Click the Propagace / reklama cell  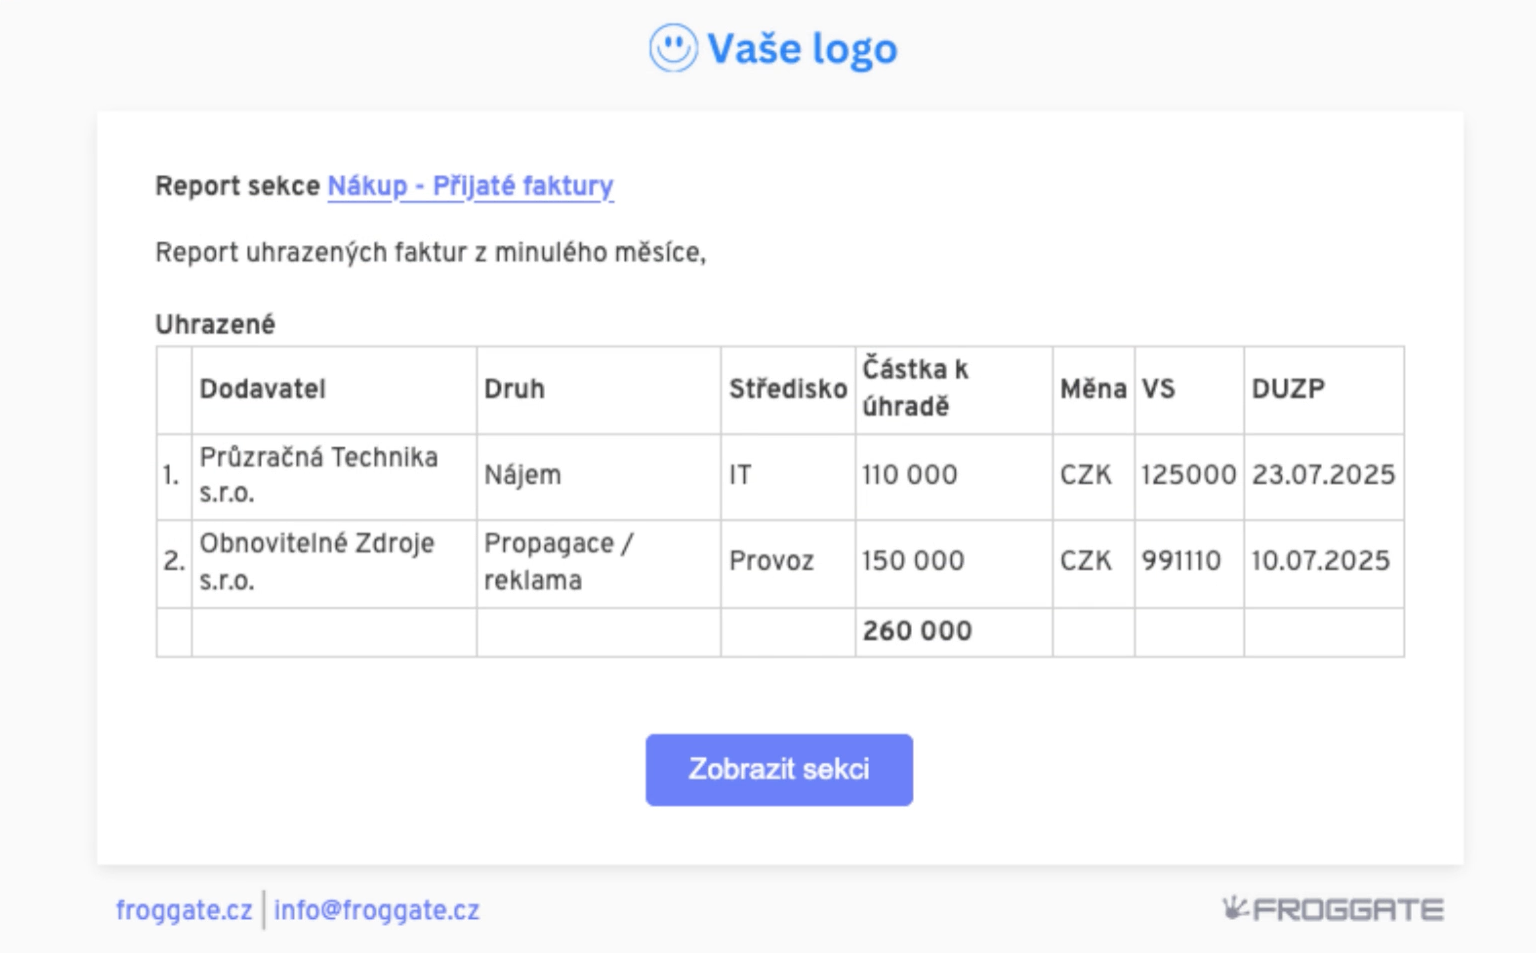558,561
